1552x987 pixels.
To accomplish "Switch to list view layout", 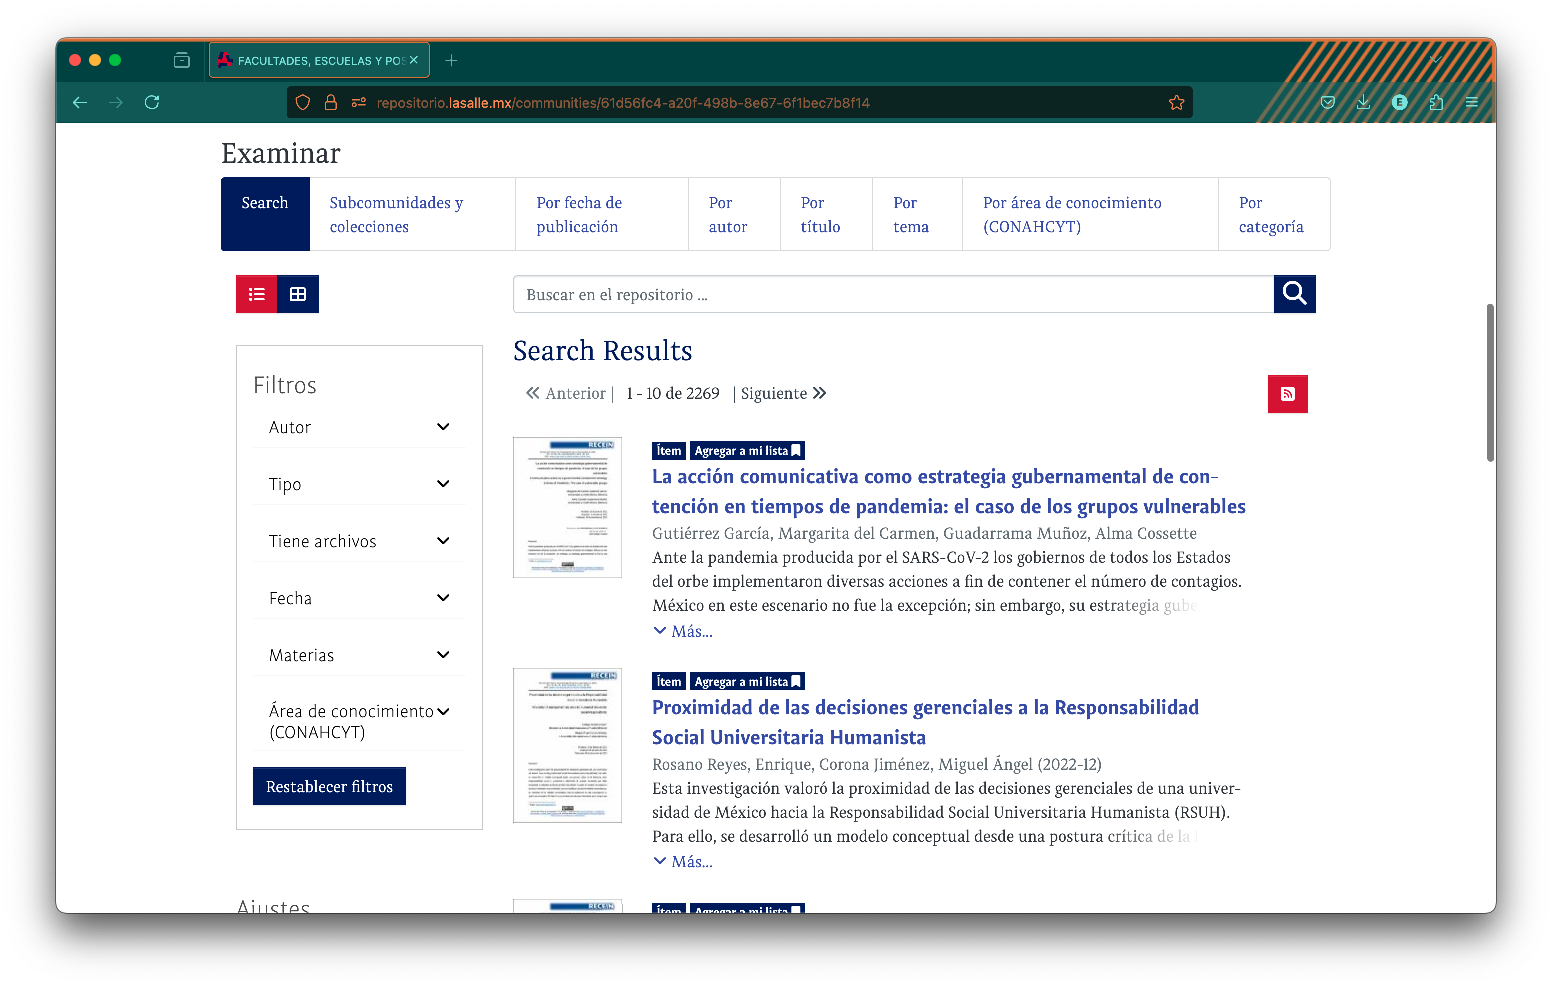I will tap(257, 294).
